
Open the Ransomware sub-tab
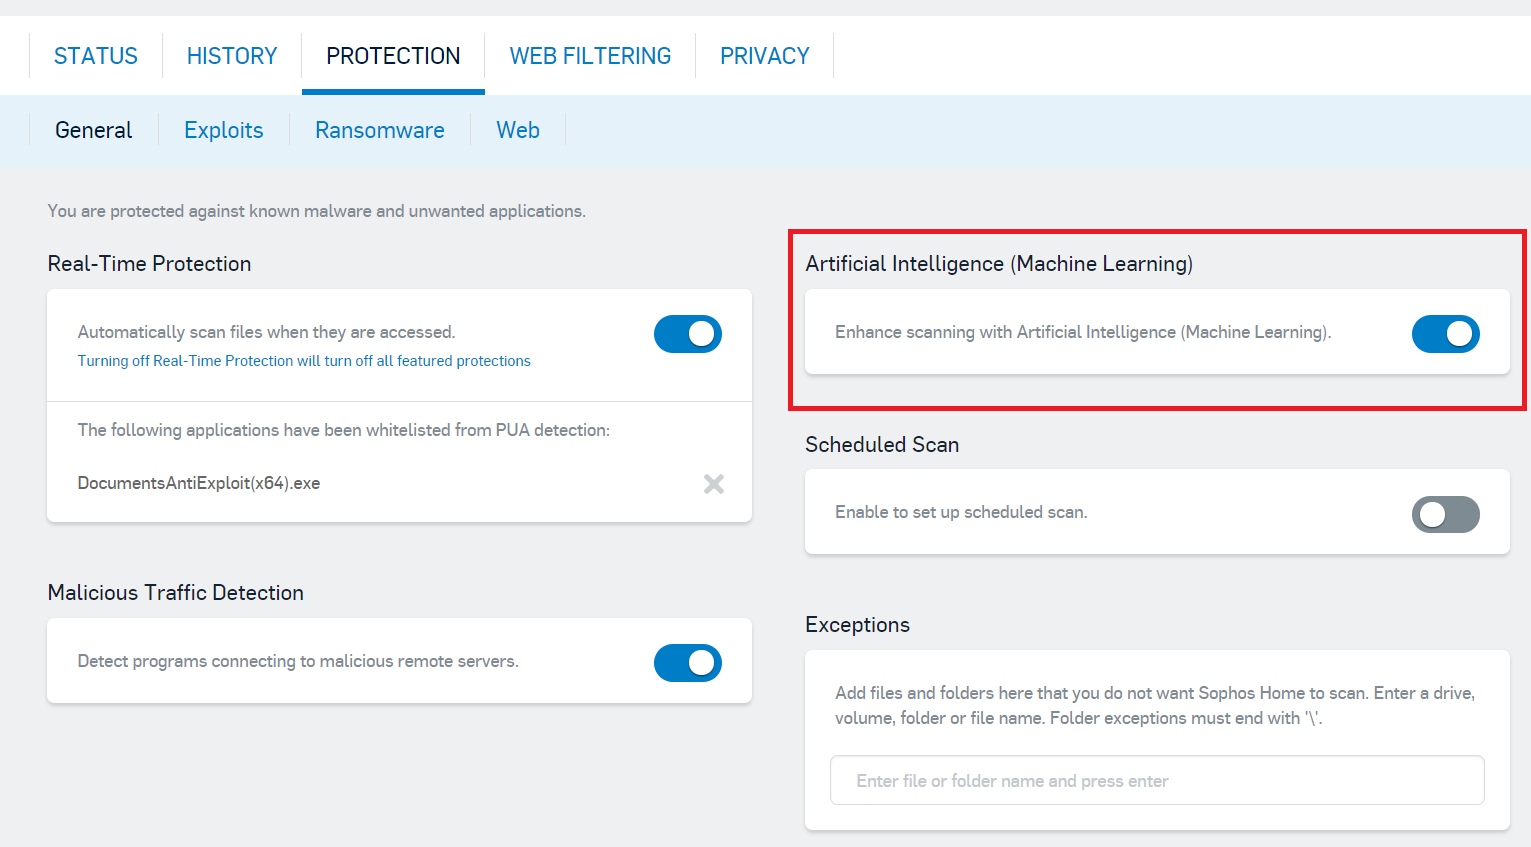coord(380,130)
